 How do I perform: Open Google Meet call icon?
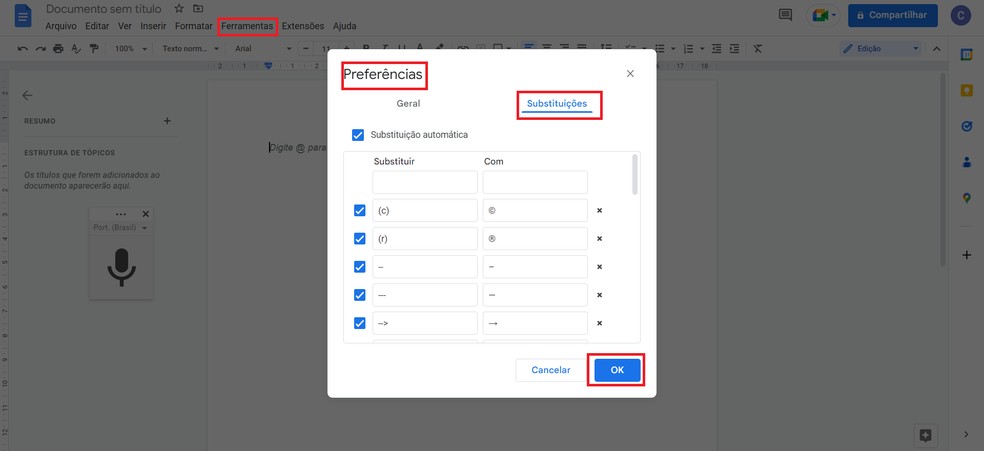(x=820, y=15)
